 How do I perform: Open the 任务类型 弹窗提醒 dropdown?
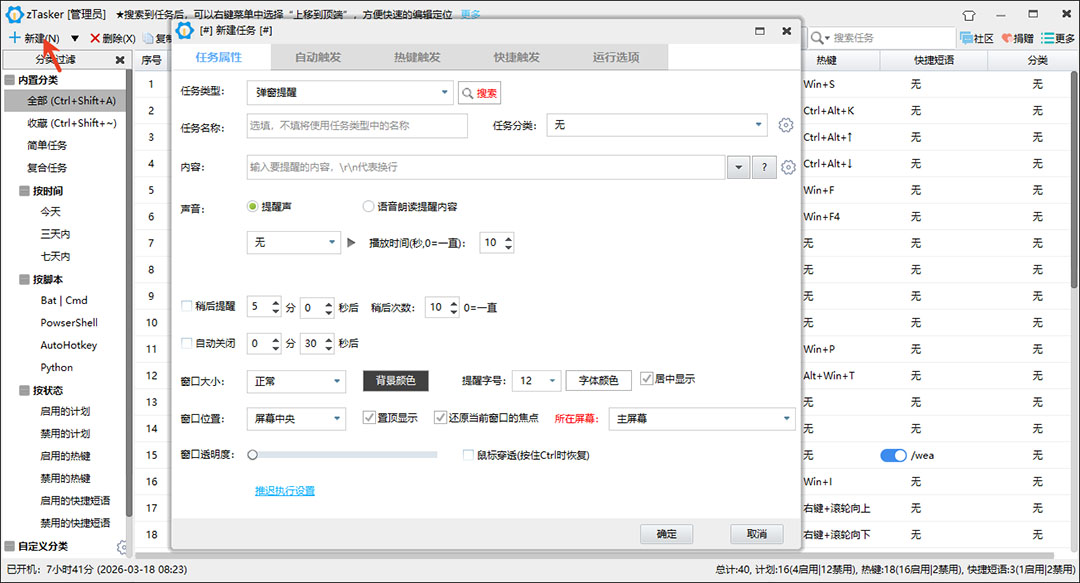pos(350,92)
